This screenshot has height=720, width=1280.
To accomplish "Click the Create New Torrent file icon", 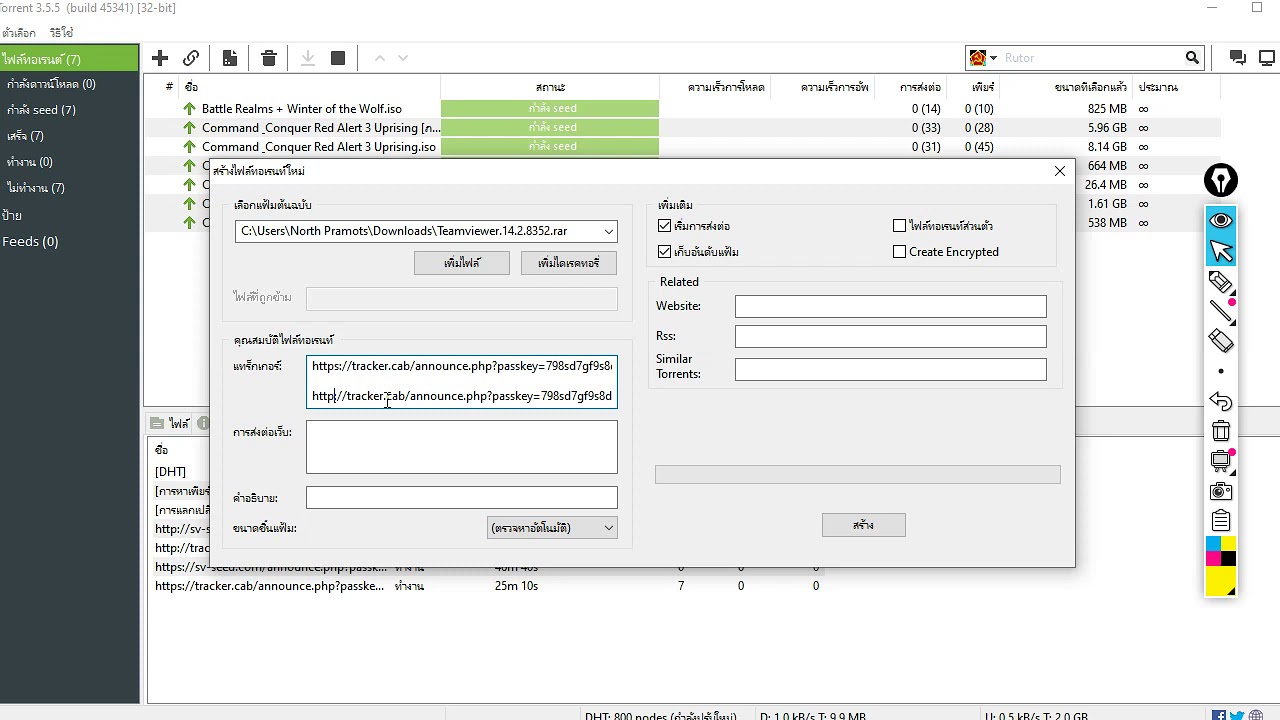I will [x=230, y=58].
